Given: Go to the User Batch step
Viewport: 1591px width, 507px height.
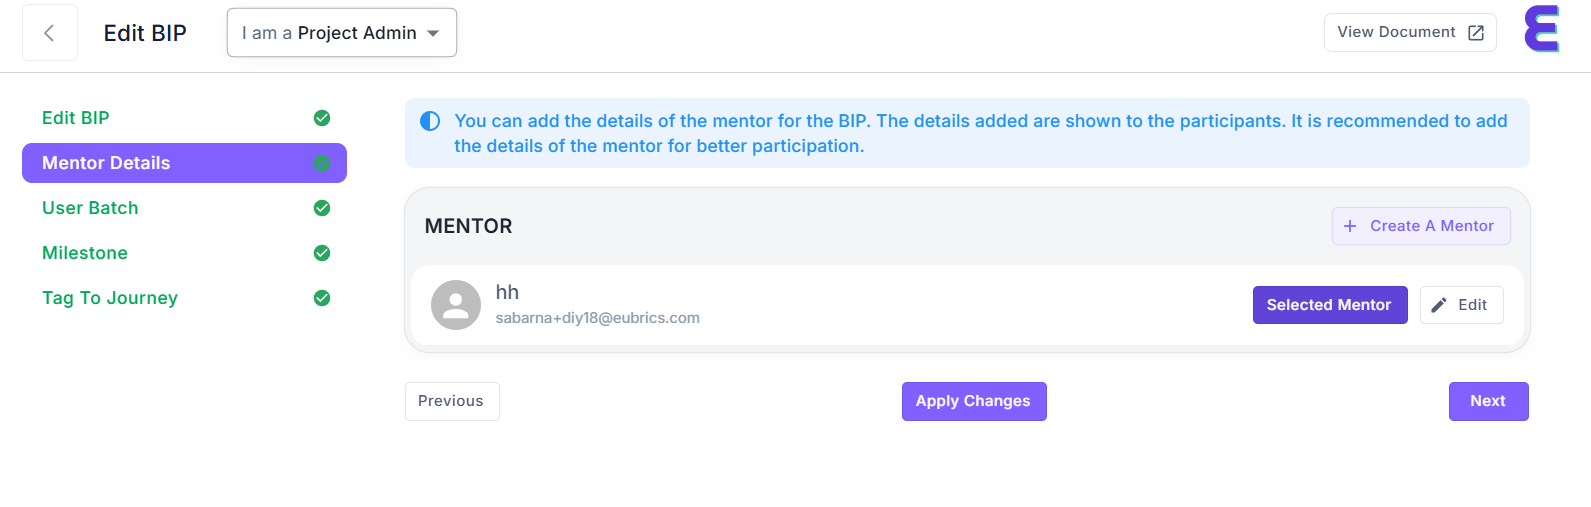Looking at the screenshot, I should pyautogui.click(x=90, y=208).
